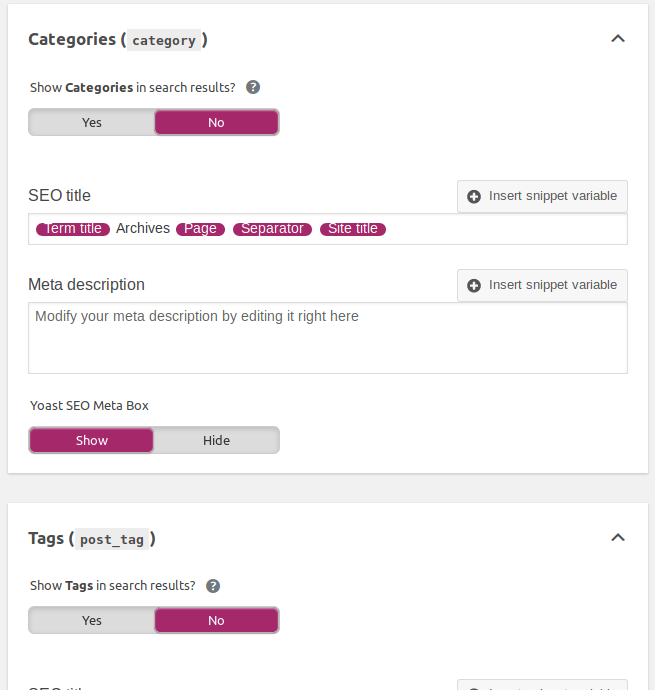Select the Site title snippet variable tag
Image resolution: width=655 pixels, height=690 pixels.
pos(353,229)
